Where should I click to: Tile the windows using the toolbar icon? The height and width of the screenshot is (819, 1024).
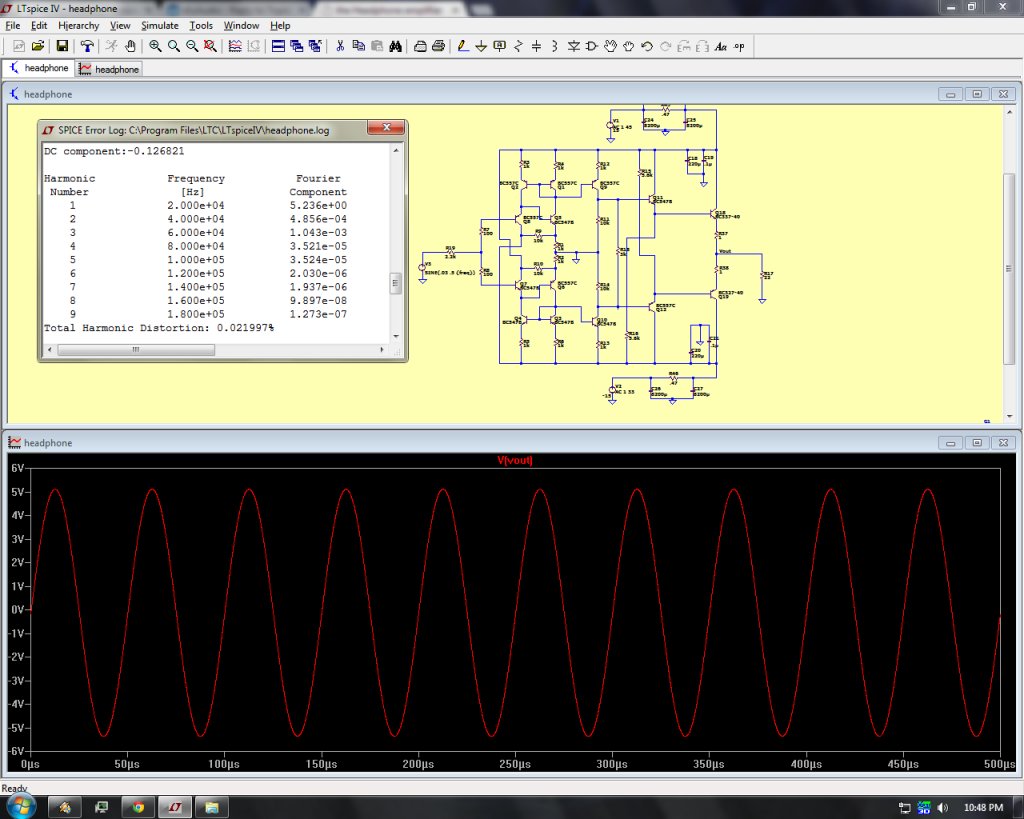[278, 46]
